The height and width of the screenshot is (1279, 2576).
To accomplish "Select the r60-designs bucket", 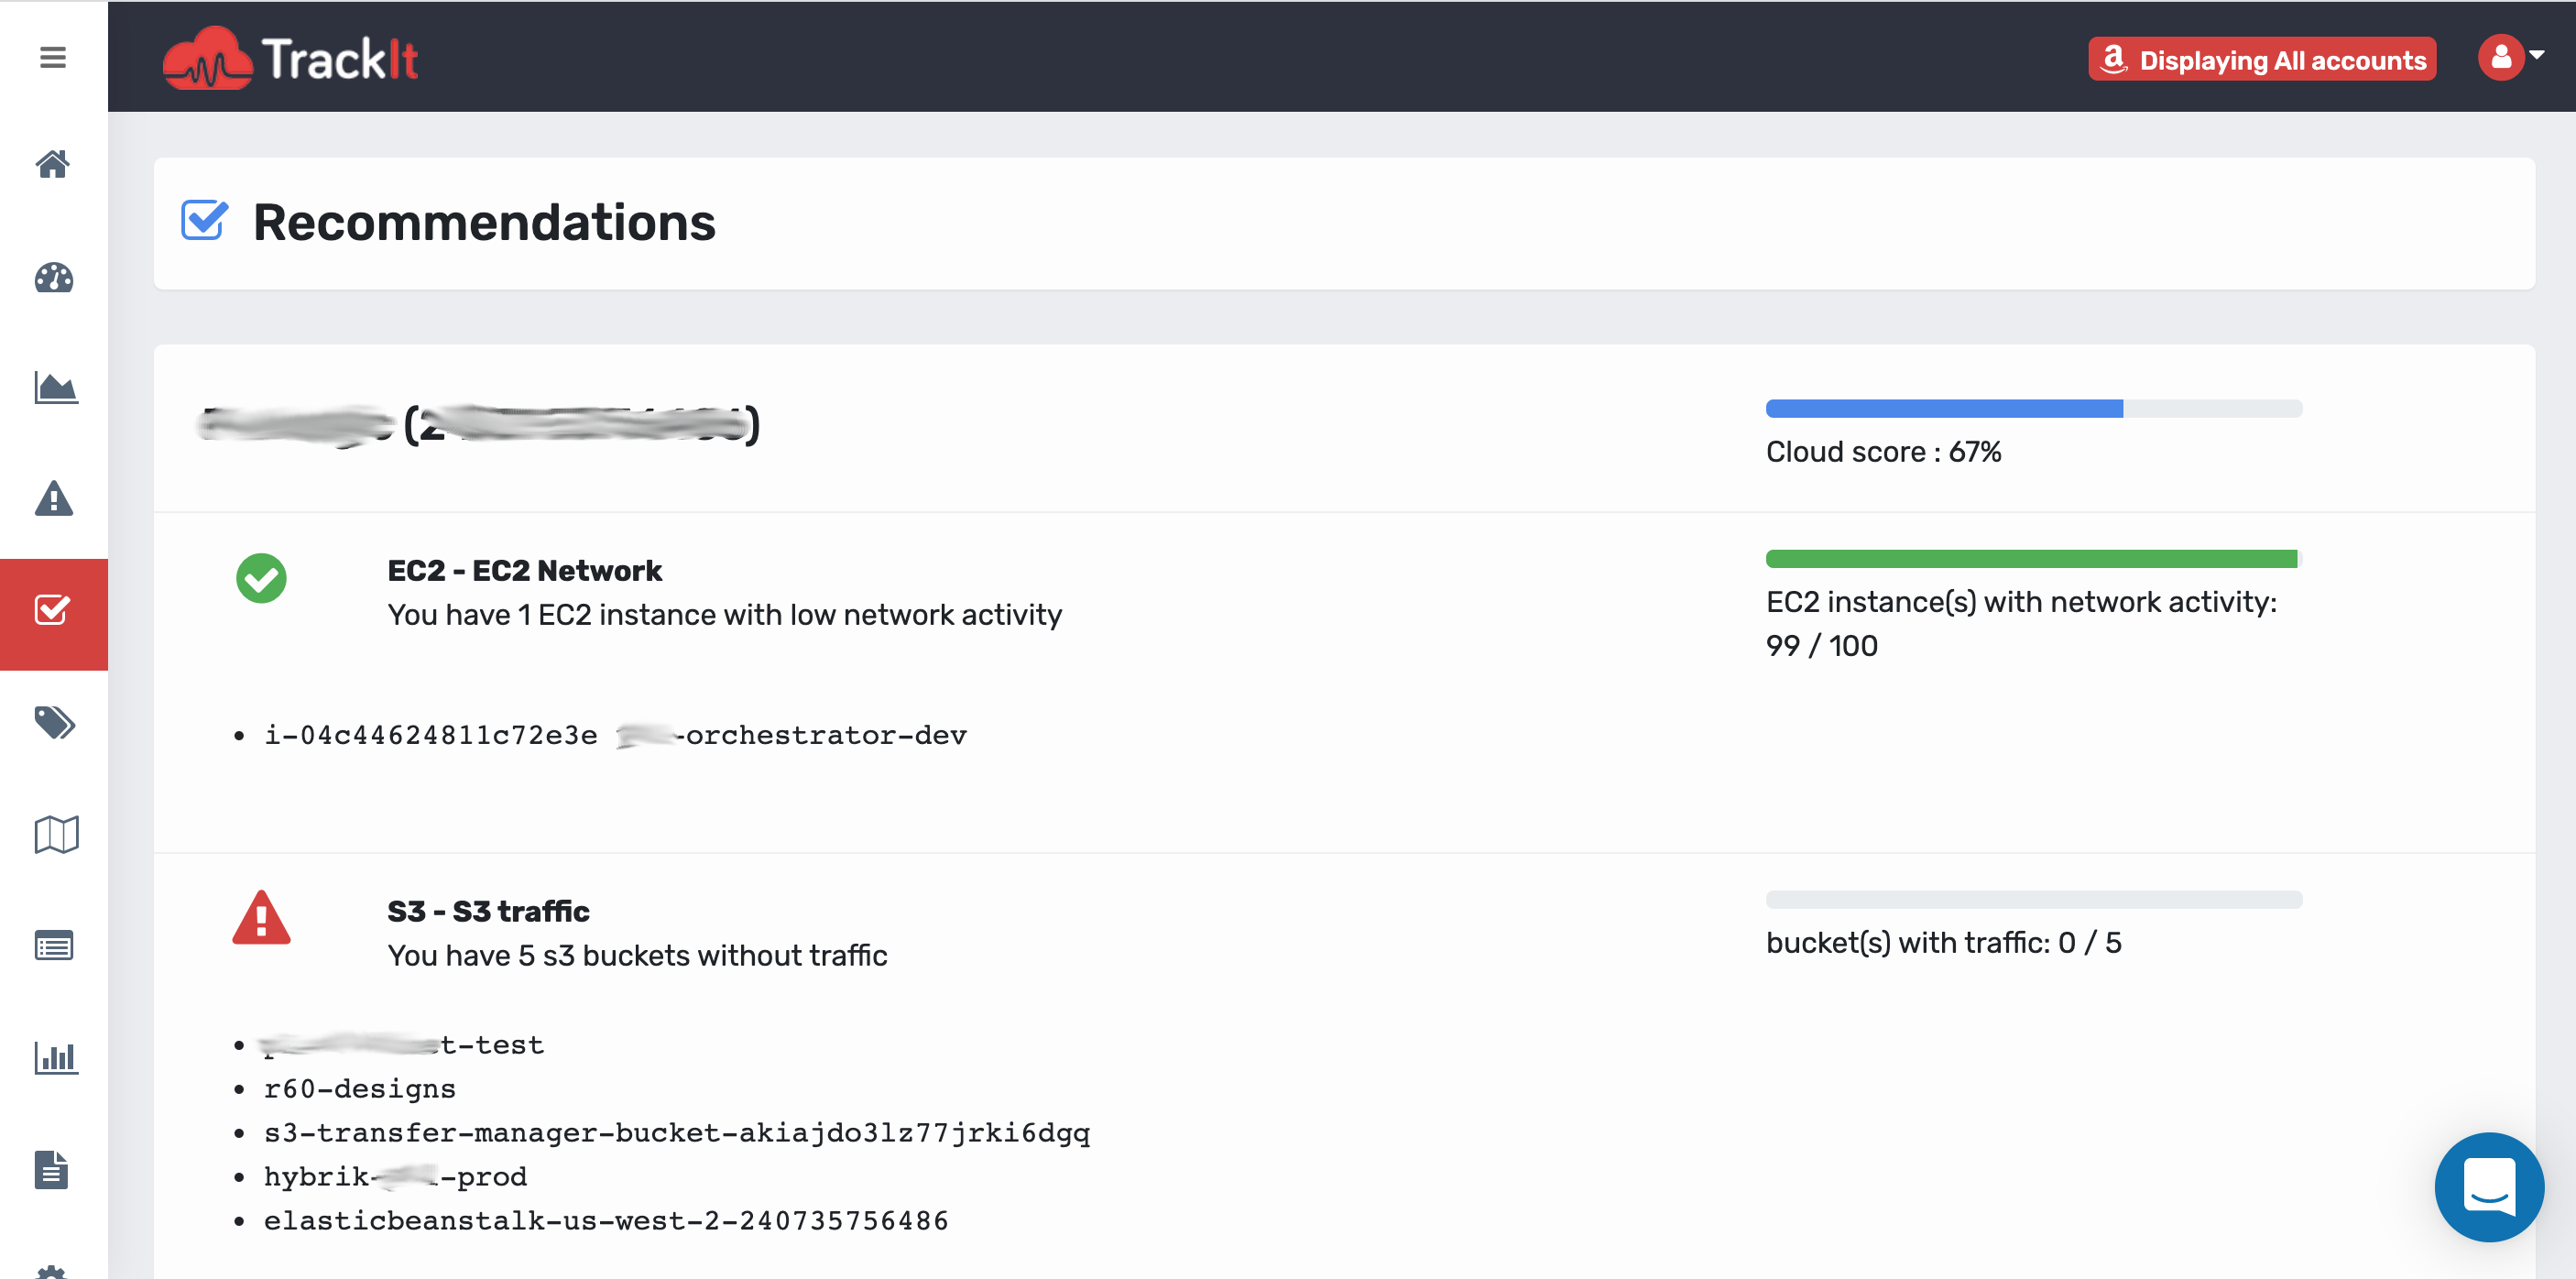I will click(x=360, y=1088).
